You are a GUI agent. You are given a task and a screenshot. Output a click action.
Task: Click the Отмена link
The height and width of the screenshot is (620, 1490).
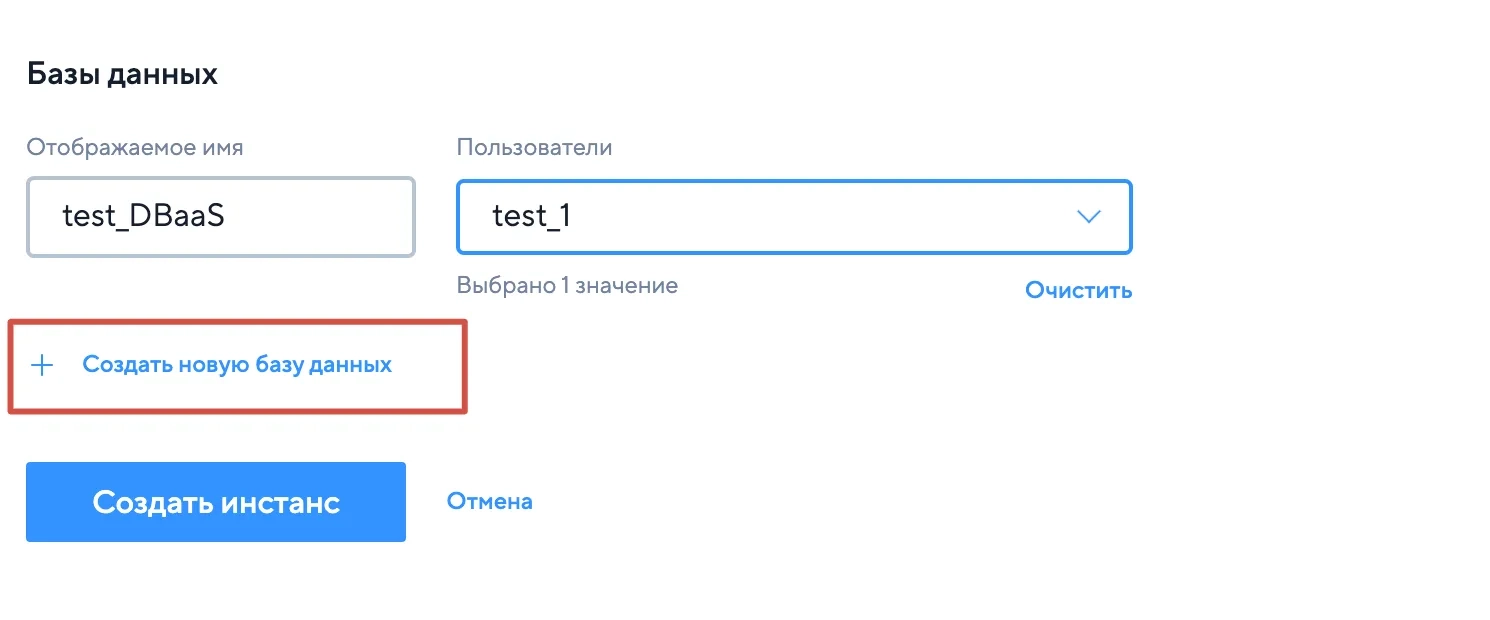pyautogui.click(x=489, y=501)
